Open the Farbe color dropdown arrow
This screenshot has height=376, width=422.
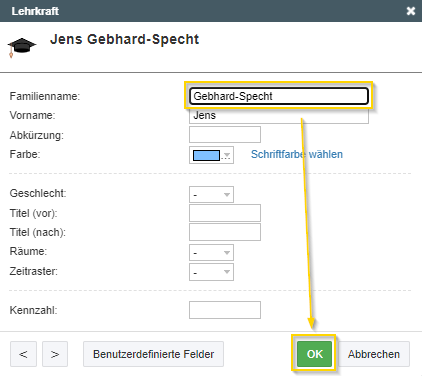tap(227, 155)
